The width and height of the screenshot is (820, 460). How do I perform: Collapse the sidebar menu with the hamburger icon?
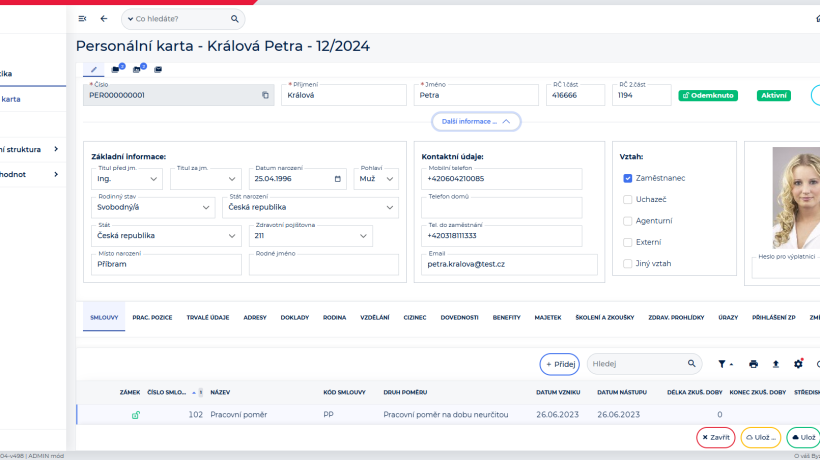tap(82, 19)
